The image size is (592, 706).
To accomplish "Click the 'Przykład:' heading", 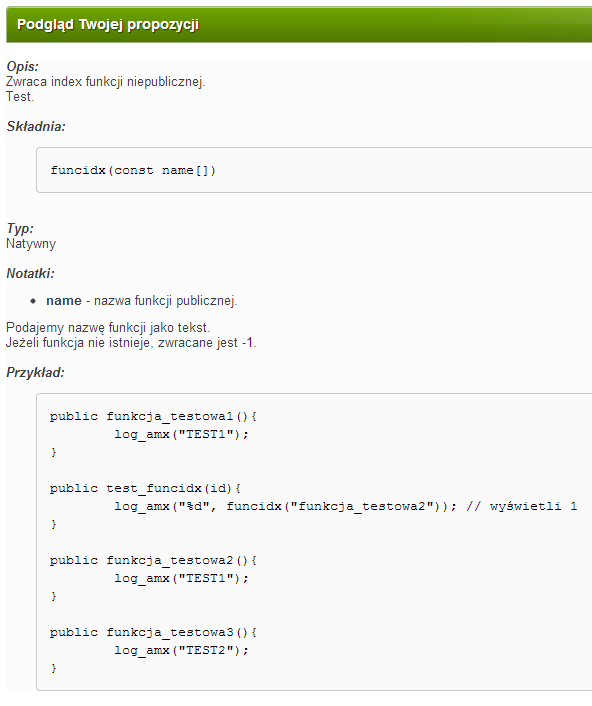I will [36, 373].
